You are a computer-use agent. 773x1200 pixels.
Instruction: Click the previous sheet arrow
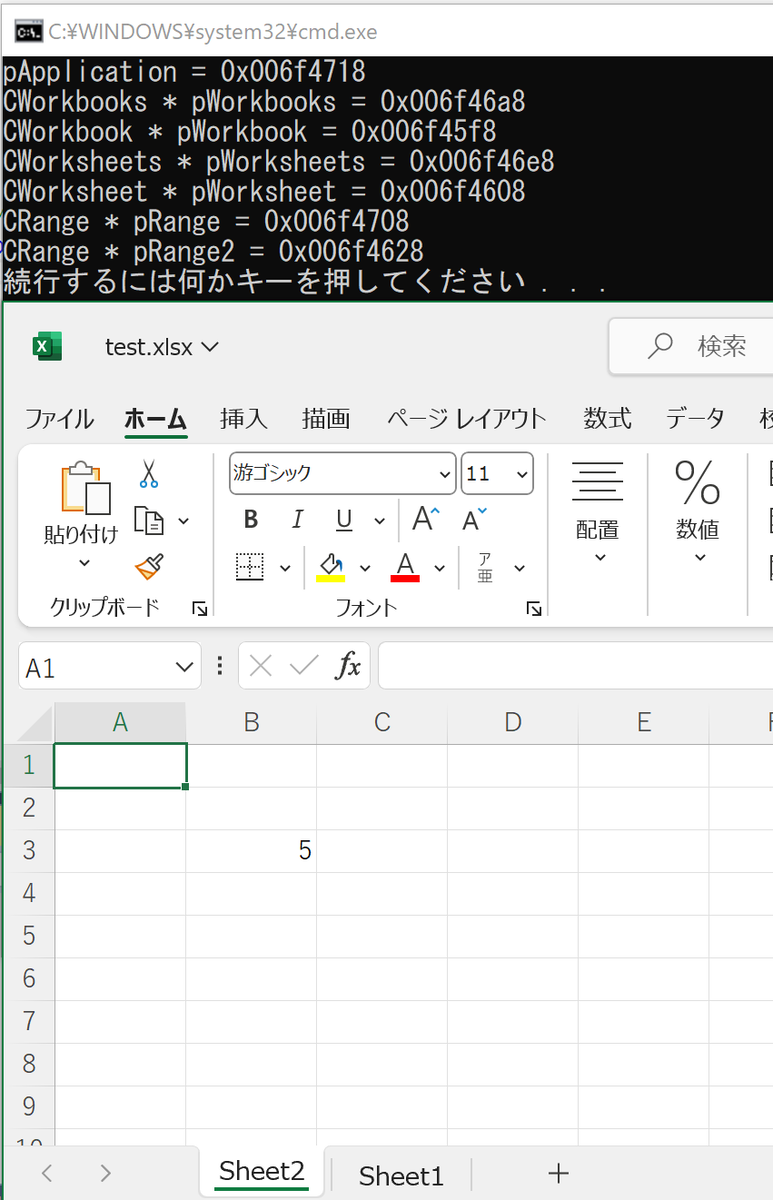[x=47, y=1173]
